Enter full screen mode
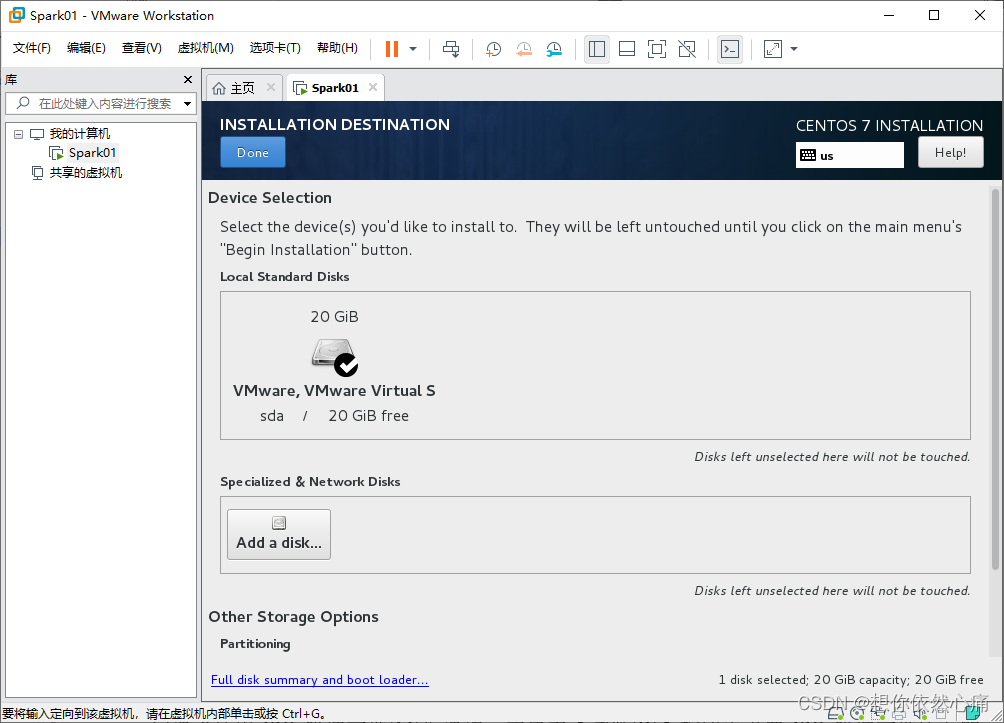 pyautogui.click(x=657, y=49)
